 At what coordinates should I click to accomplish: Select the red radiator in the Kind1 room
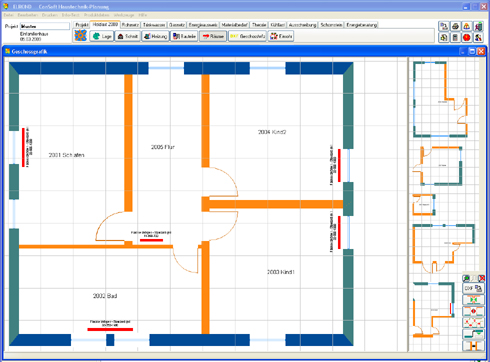pos(339,232)
